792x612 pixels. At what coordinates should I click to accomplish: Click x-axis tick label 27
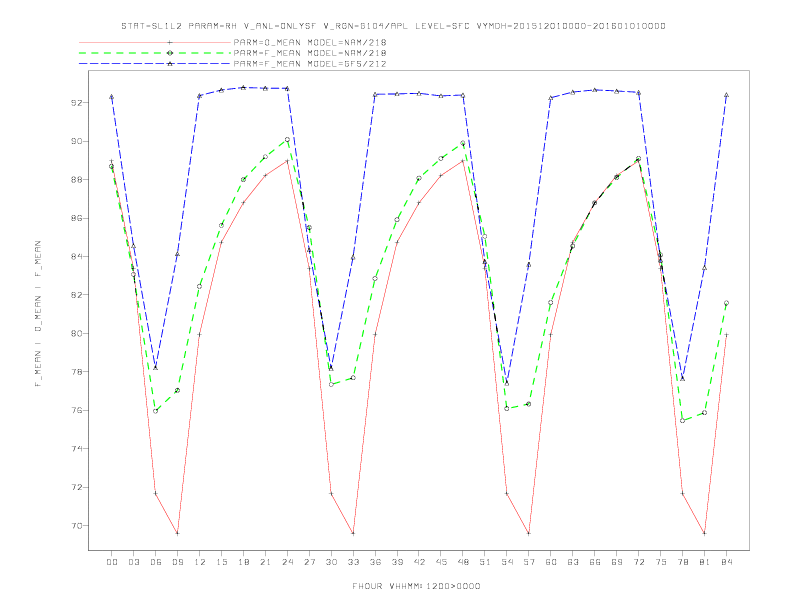(x=309, y=562)
